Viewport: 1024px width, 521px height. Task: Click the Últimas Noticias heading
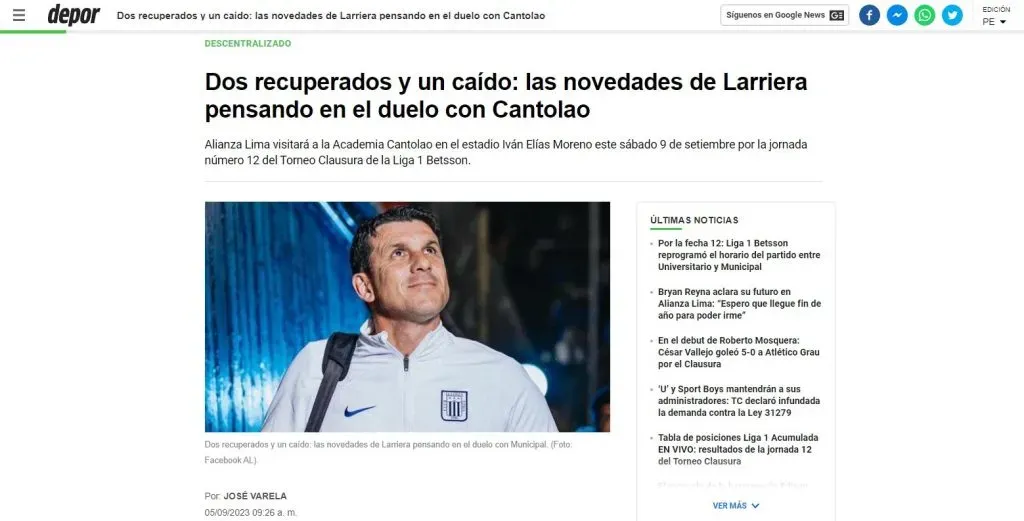(694, 220)
